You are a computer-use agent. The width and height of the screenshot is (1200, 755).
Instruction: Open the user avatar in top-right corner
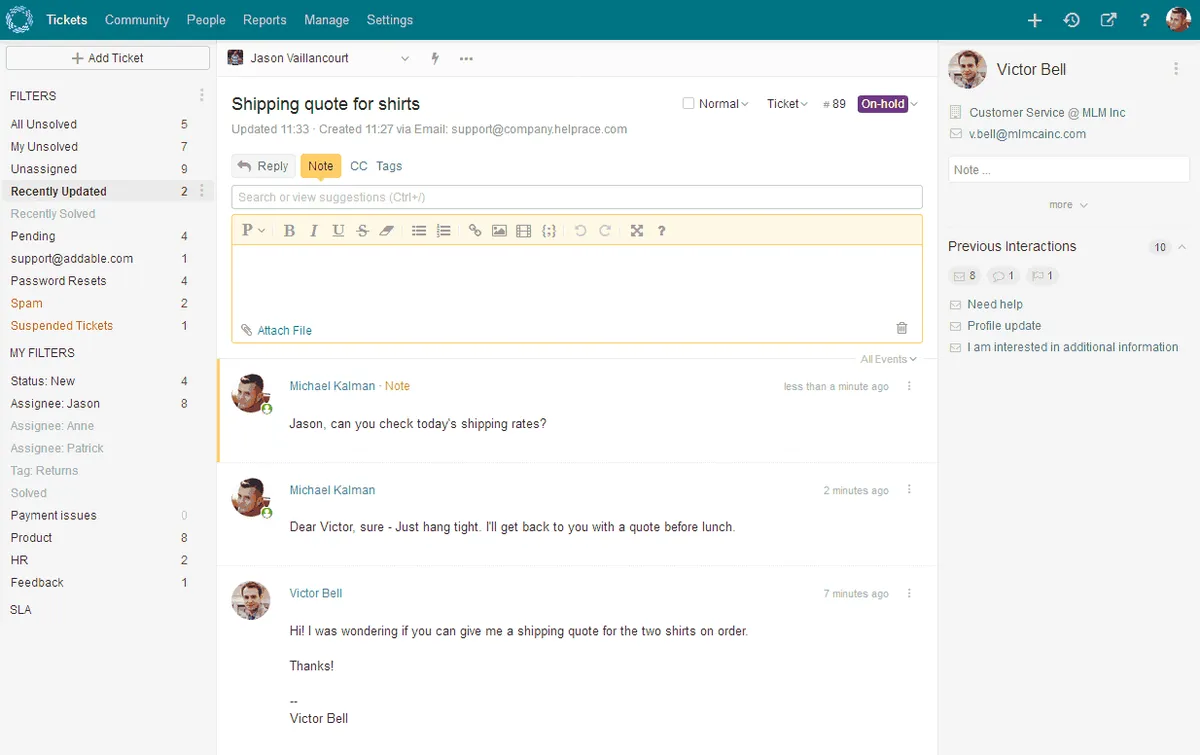[x=1180, y=20]
